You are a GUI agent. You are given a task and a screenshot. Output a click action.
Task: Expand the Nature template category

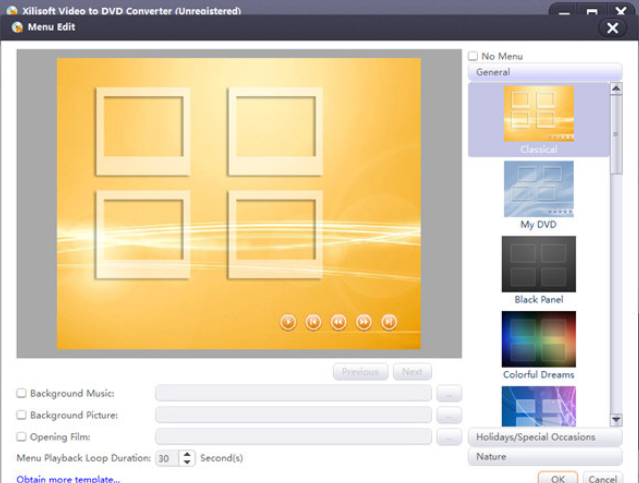point(545,457)
